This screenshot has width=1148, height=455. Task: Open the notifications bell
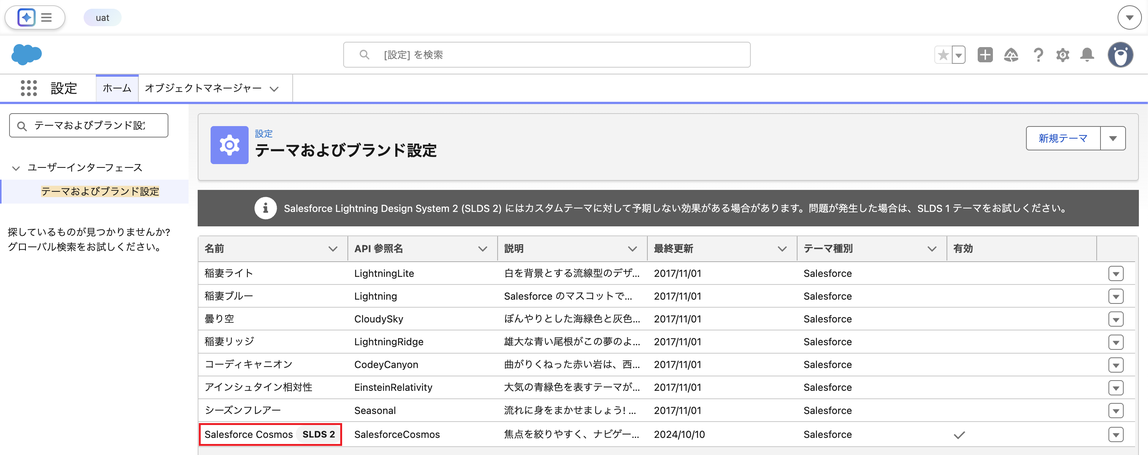pyautogui.click(x=1087, y=55)
